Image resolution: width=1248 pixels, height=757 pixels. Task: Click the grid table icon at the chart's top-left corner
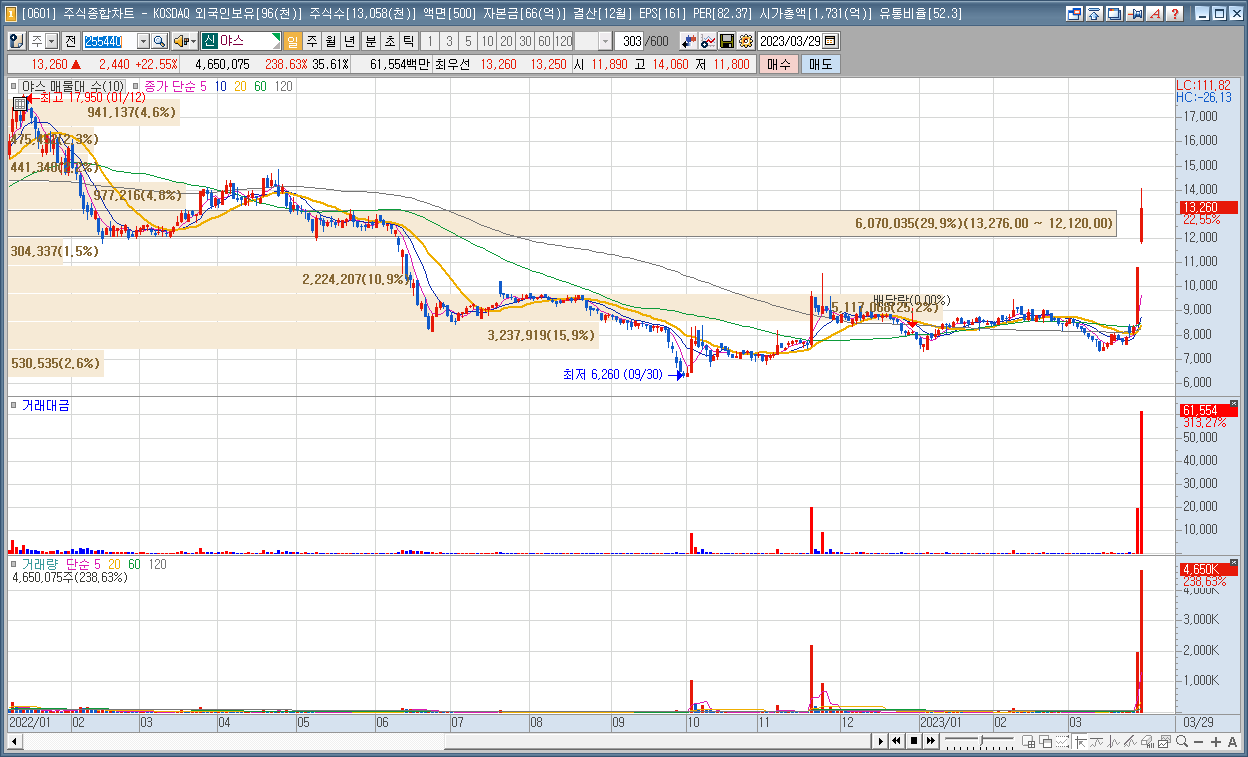pyautogui.click(x=19, y=103)
